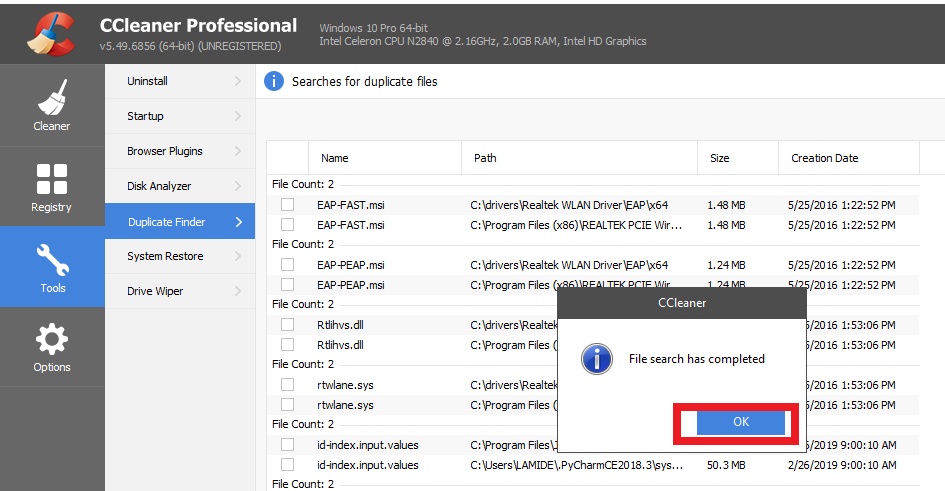
Task: Select the Tools wrench icon
Action: 53,260
